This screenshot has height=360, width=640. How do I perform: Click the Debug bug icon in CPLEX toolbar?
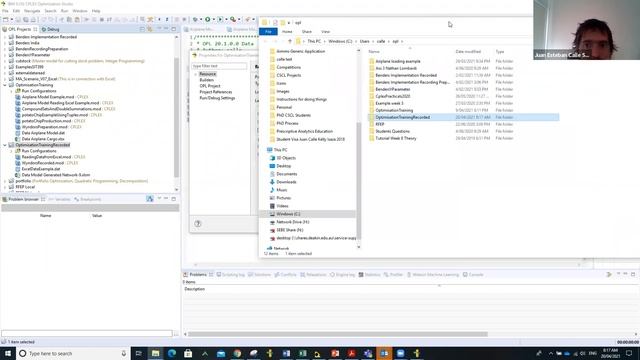(195, 19)
